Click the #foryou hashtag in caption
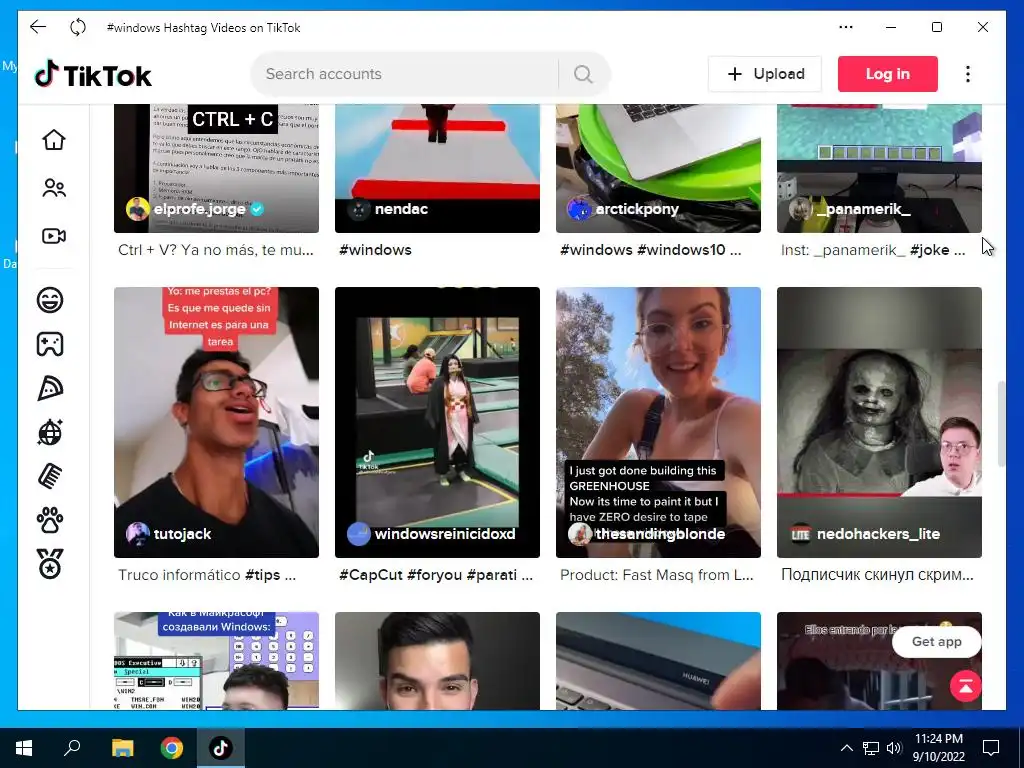This screenshot has width=1024, height=768. point(434,575)
